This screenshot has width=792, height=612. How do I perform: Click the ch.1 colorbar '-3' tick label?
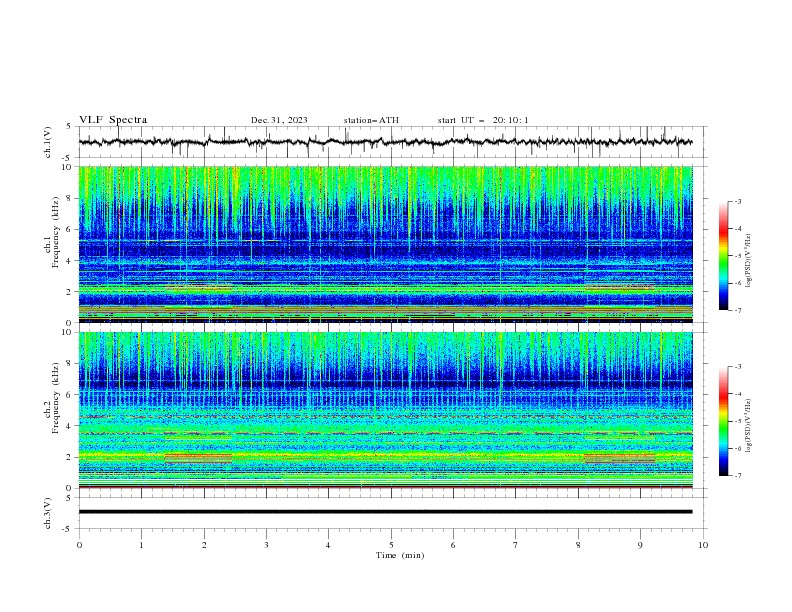[x=737, y=201]
